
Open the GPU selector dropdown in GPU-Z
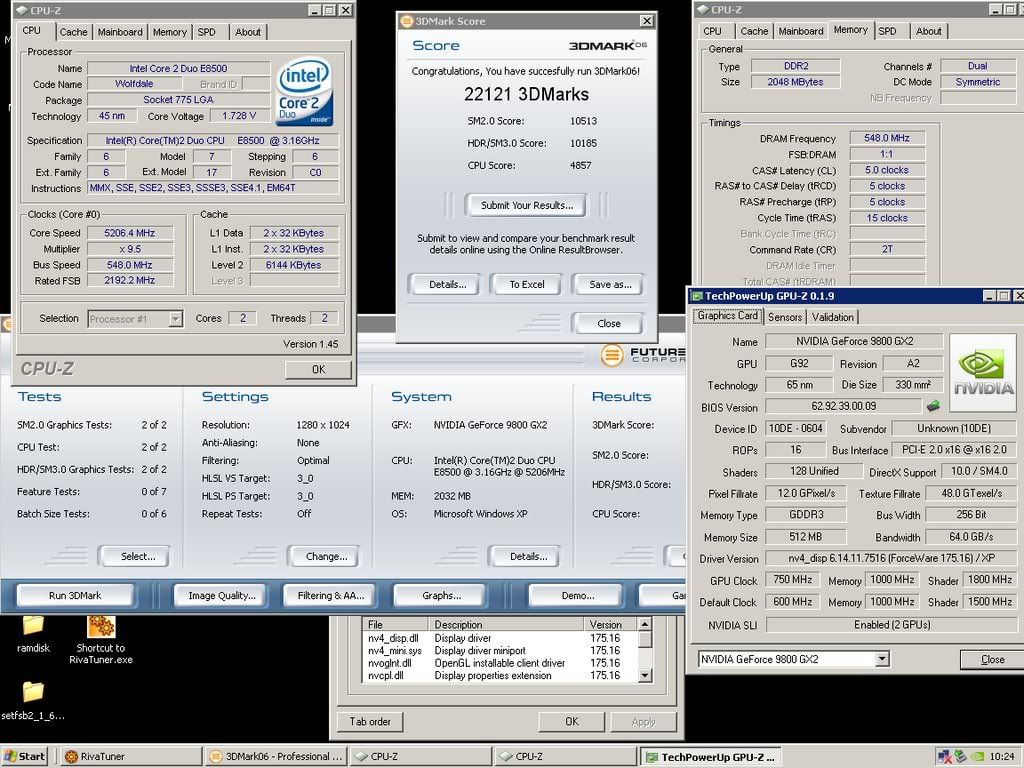click(x=882, y=659)
